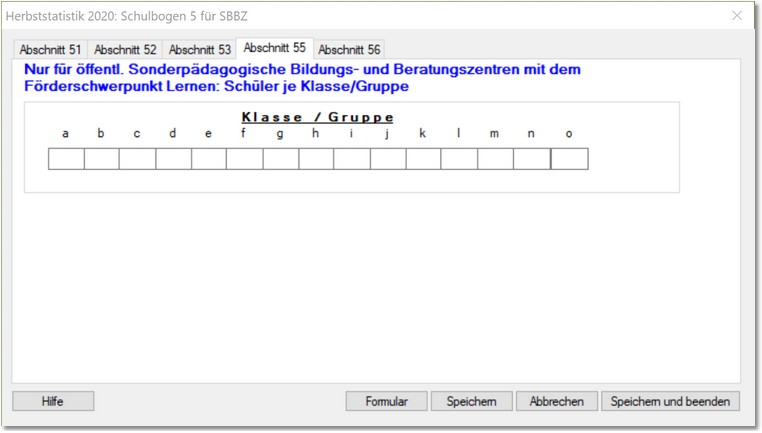Screen dimensions: 762x433
Task: Close the Herbststatistik dialog window
Action: (x=737, y=16)
